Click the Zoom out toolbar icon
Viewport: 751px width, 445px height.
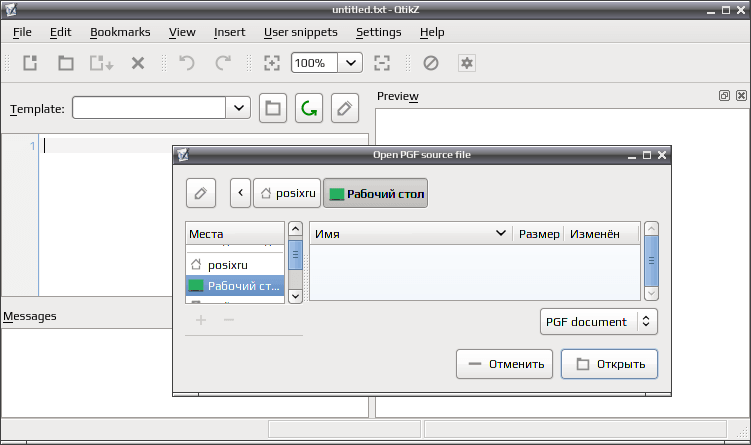(x=382, y=63)
